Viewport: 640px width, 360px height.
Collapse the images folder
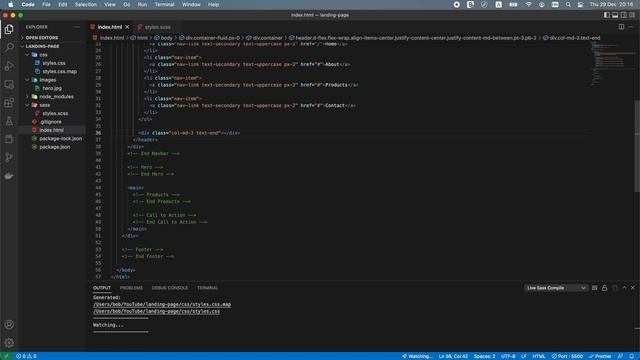coord(48,80)
